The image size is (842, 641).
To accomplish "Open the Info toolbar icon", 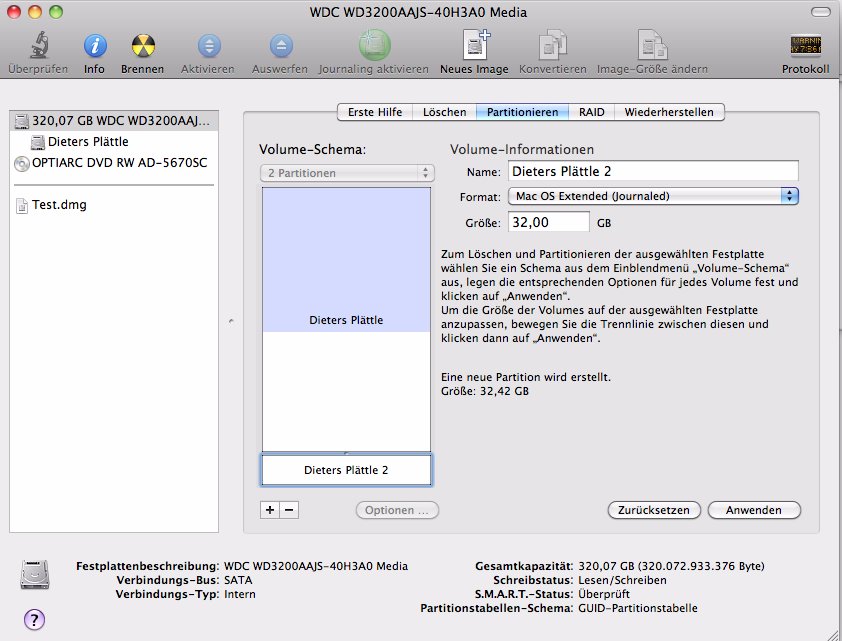I will click(x=94, y=46).
